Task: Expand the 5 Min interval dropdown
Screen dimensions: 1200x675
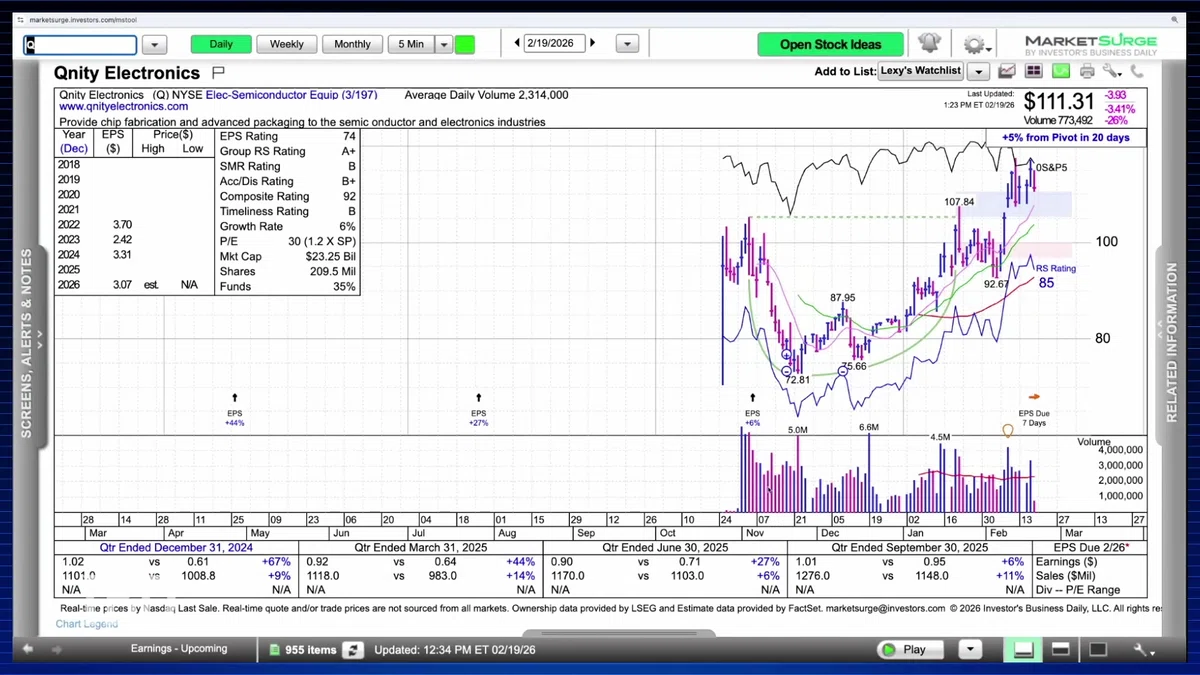Action: [x=444, y=44]
